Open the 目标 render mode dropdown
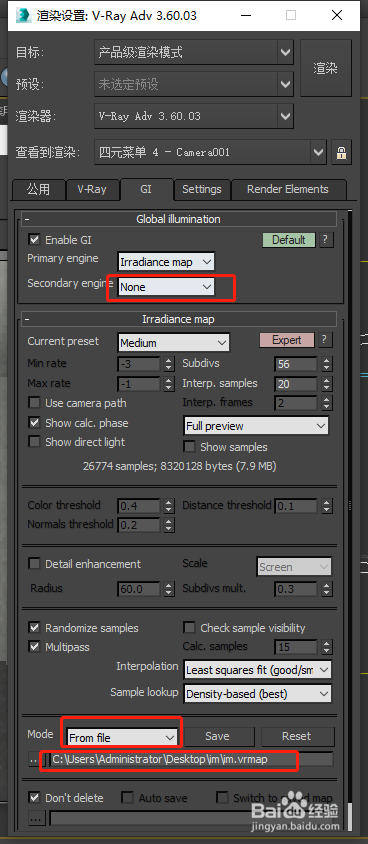Viewport: 368px width, 844px height. pyautogui.click(x=194, y=52)
